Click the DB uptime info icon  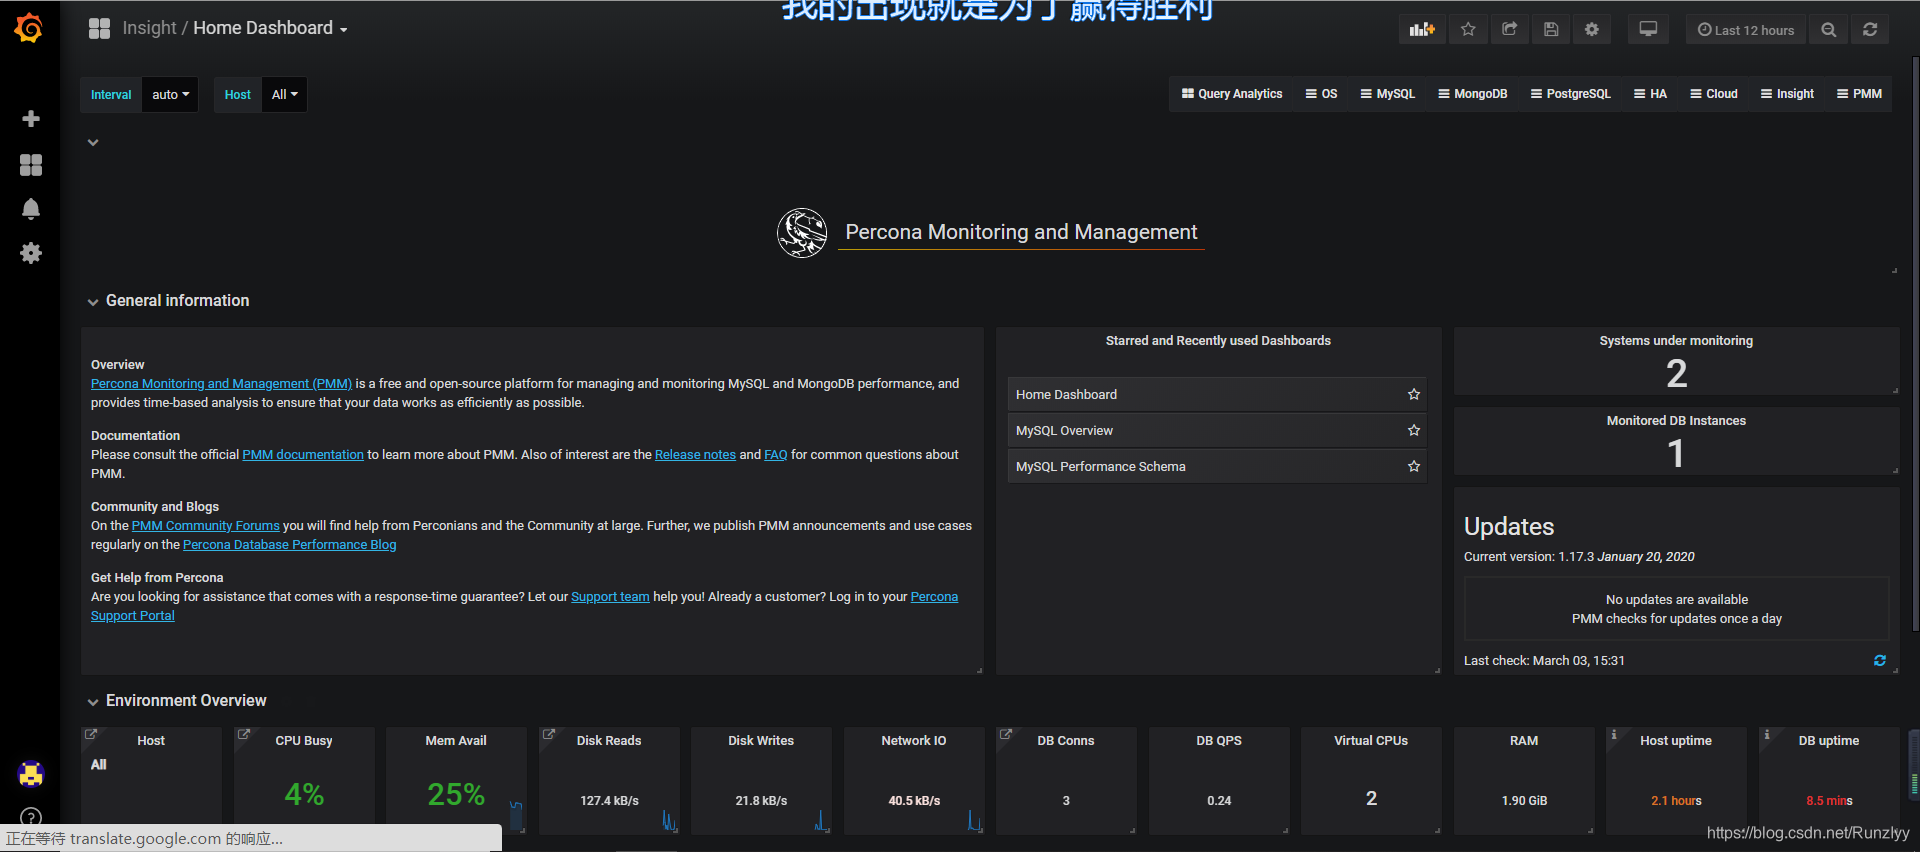click(x=1767, y=735)
